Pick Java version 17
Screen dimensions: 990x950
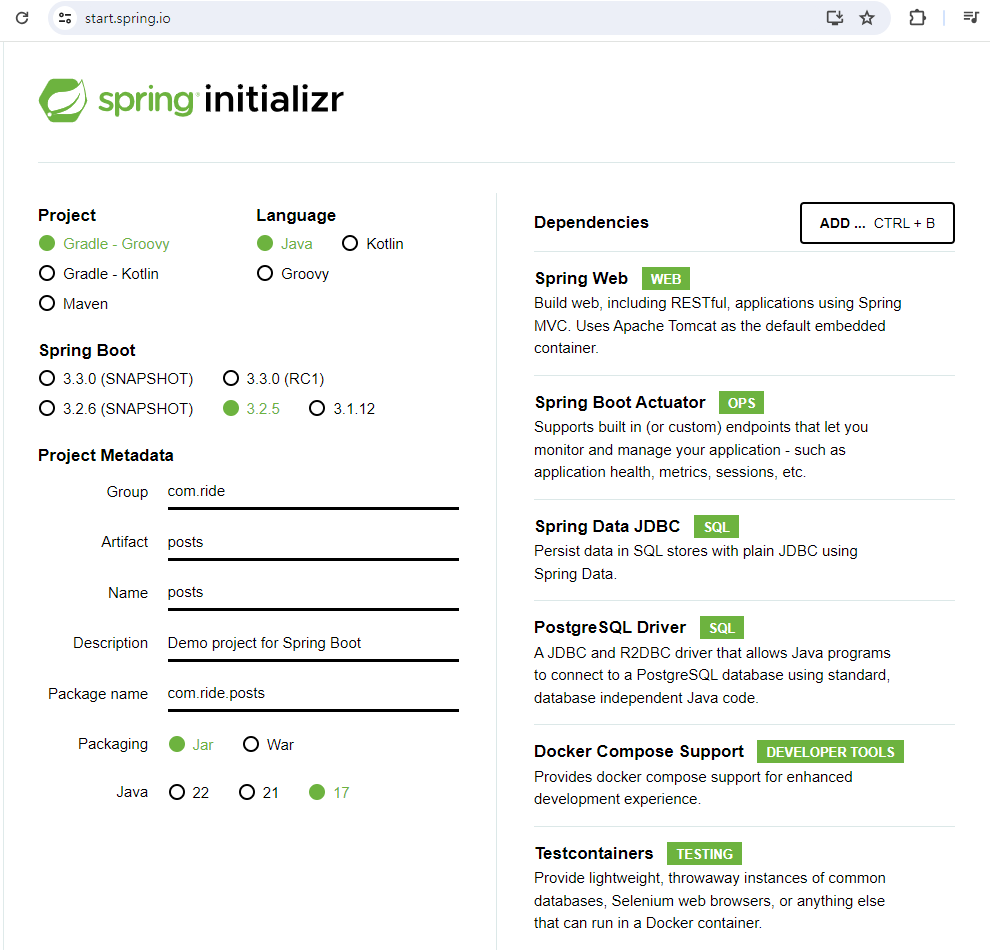[329, 793]
